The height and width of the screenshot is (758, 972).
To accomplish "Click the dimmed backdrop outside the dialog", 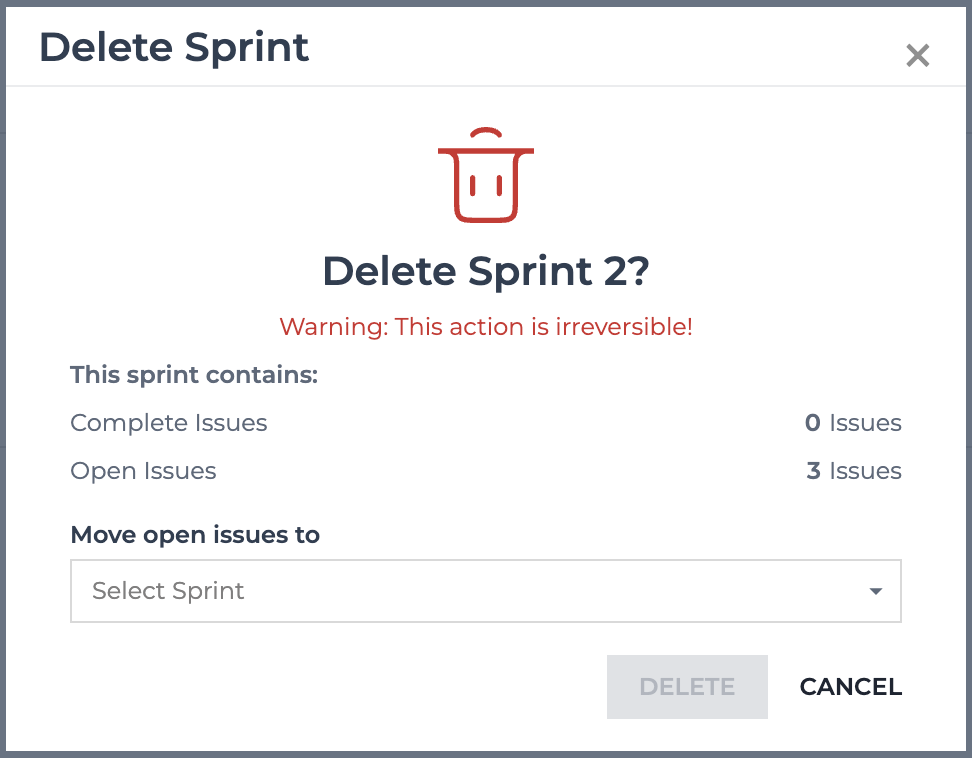I will (2, 372).
